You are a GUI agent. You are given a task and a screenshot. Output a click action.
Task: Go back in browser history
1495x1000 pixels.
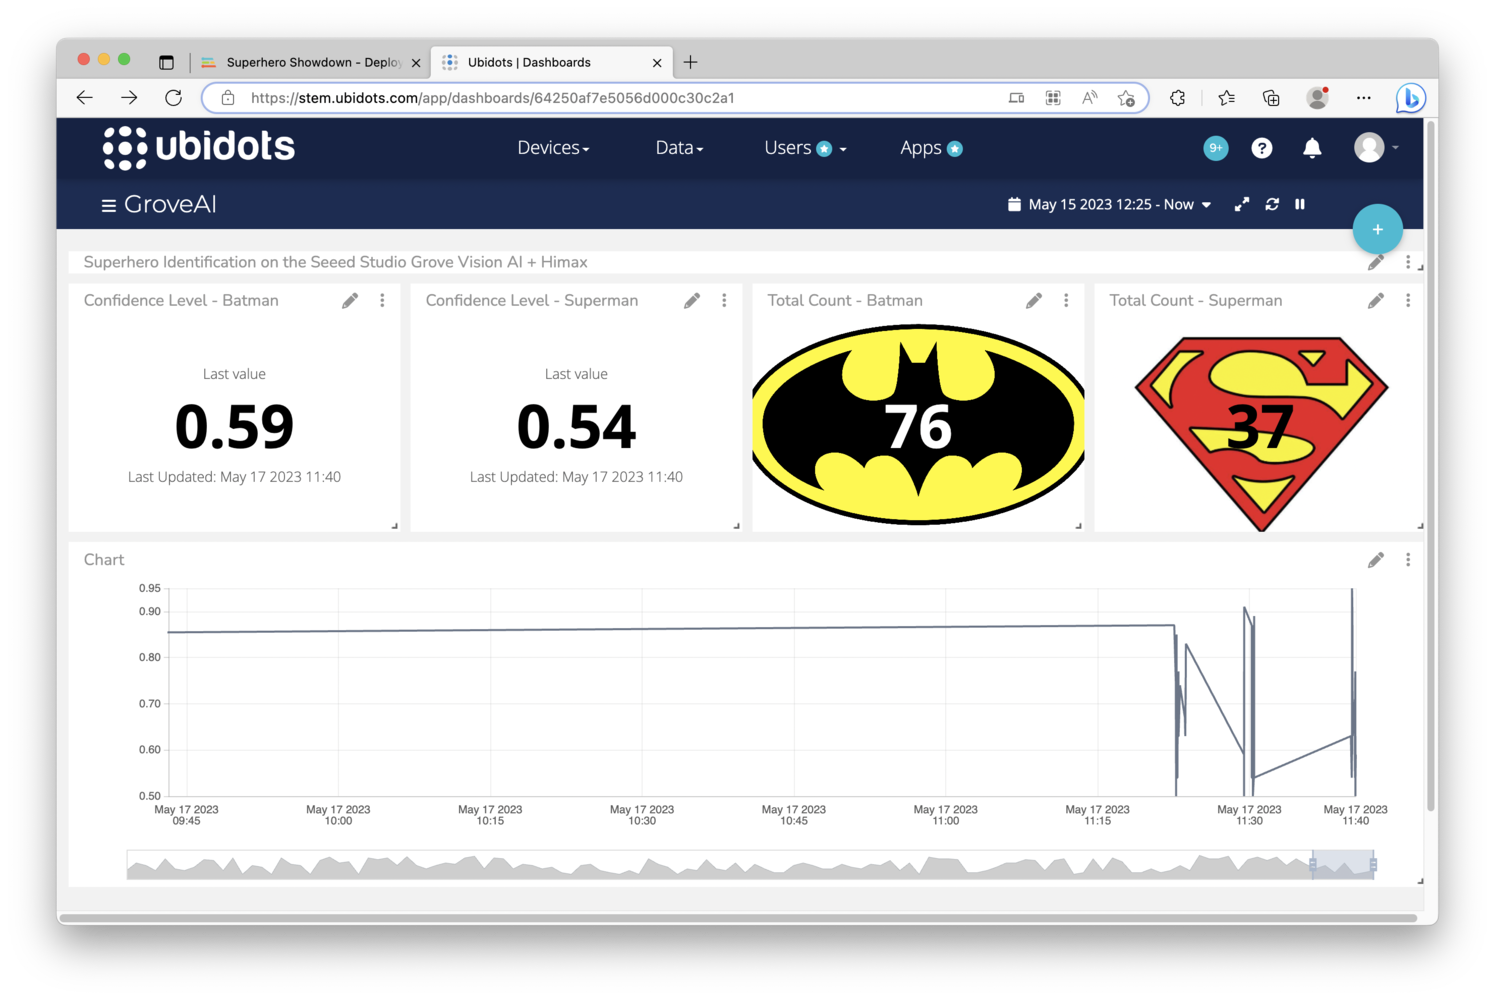pyautogui.click(x=85, y=97)
